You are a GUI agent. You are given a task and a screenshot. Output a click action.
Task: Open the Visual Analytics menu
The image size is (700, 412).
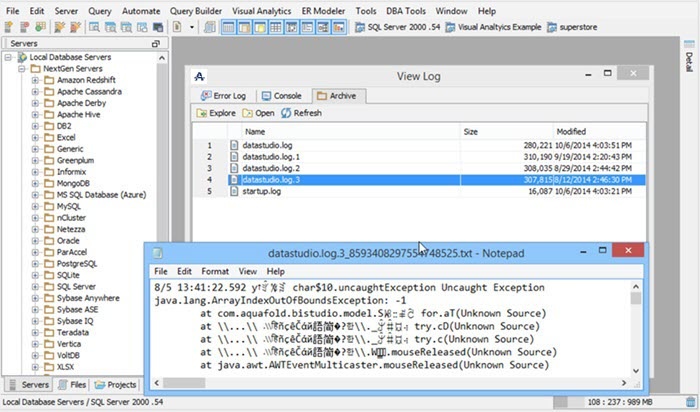tap(261, 11)
